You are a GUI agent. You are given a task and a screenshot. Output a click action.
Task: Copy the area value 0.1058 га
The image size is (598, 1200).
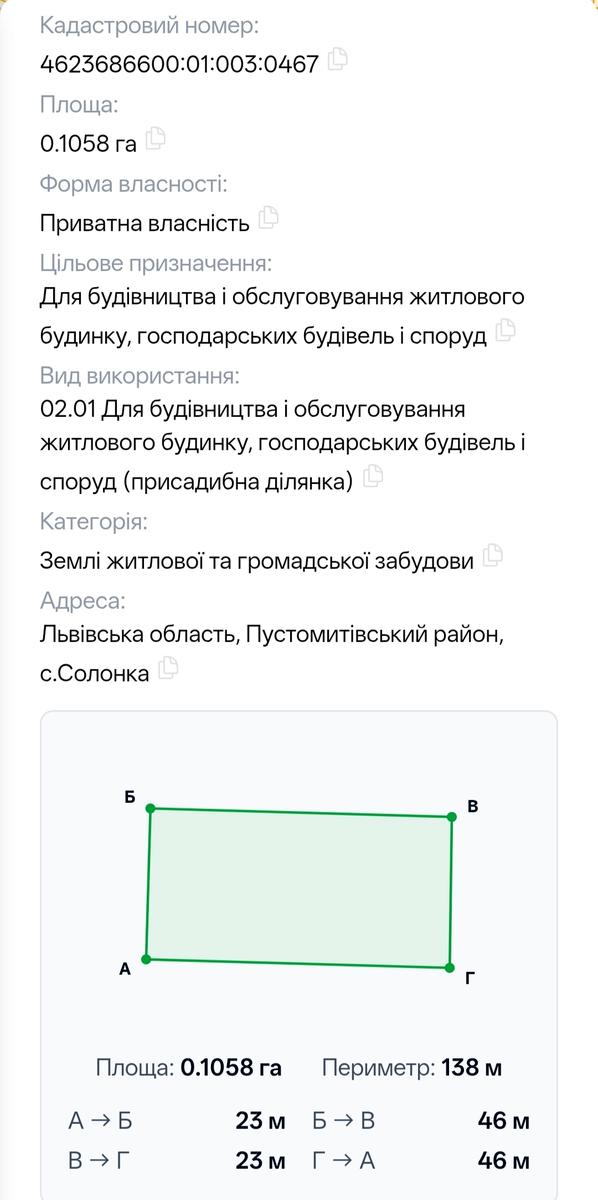[155, 140]
